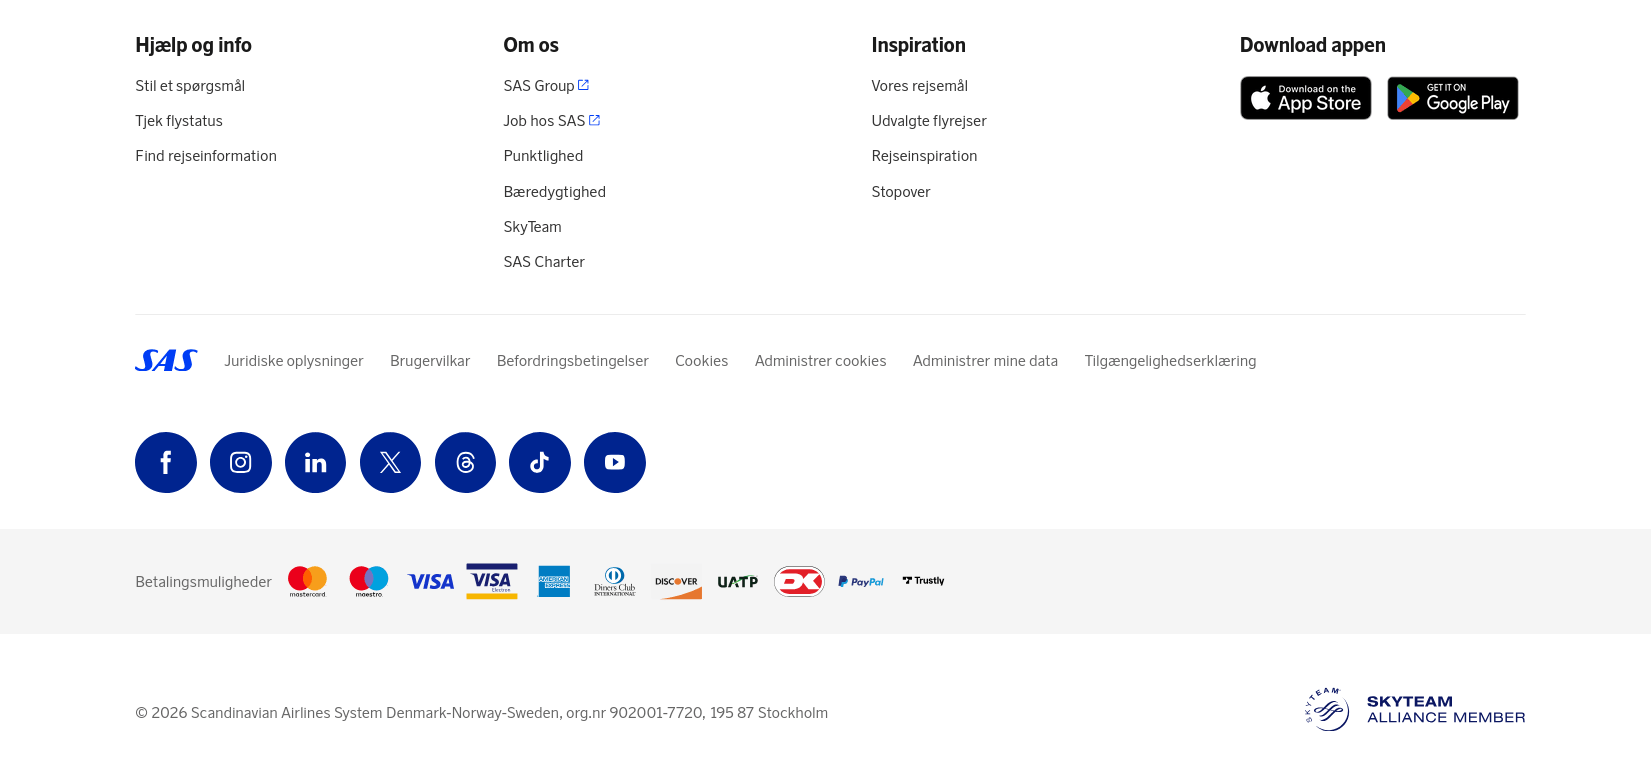1651x767 pixels.
Task: Click the Instagram social icon
Action: click(241, 462)
